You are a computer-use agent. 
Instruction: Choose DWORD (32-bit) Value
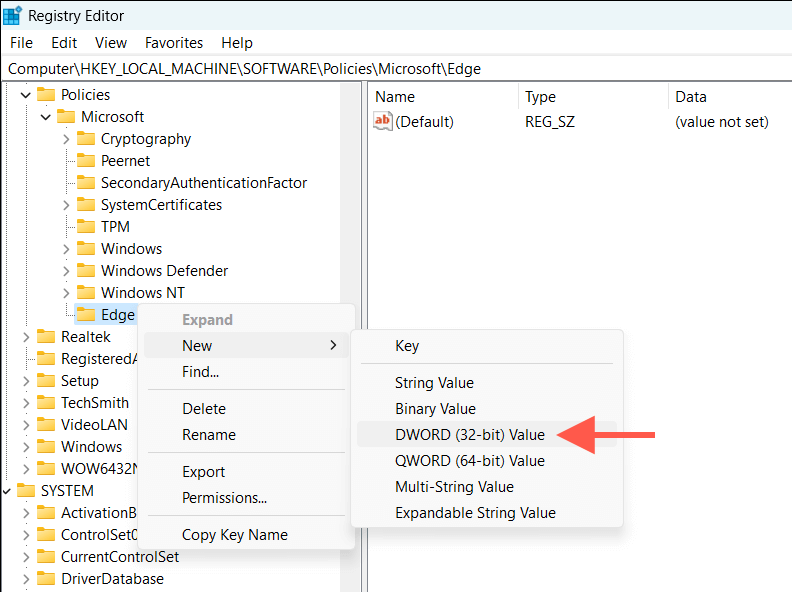point(469,435)
